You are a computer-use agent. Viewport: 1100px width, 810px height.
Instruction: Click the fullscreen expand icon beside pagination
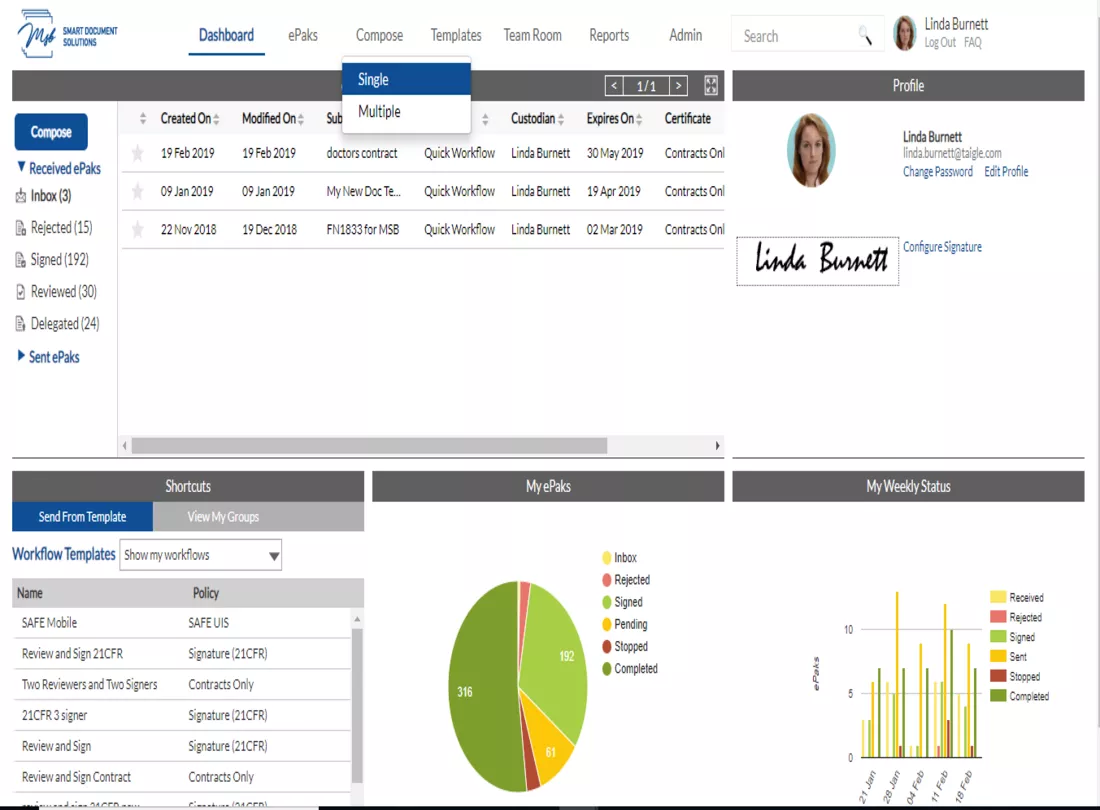(711, 86)
